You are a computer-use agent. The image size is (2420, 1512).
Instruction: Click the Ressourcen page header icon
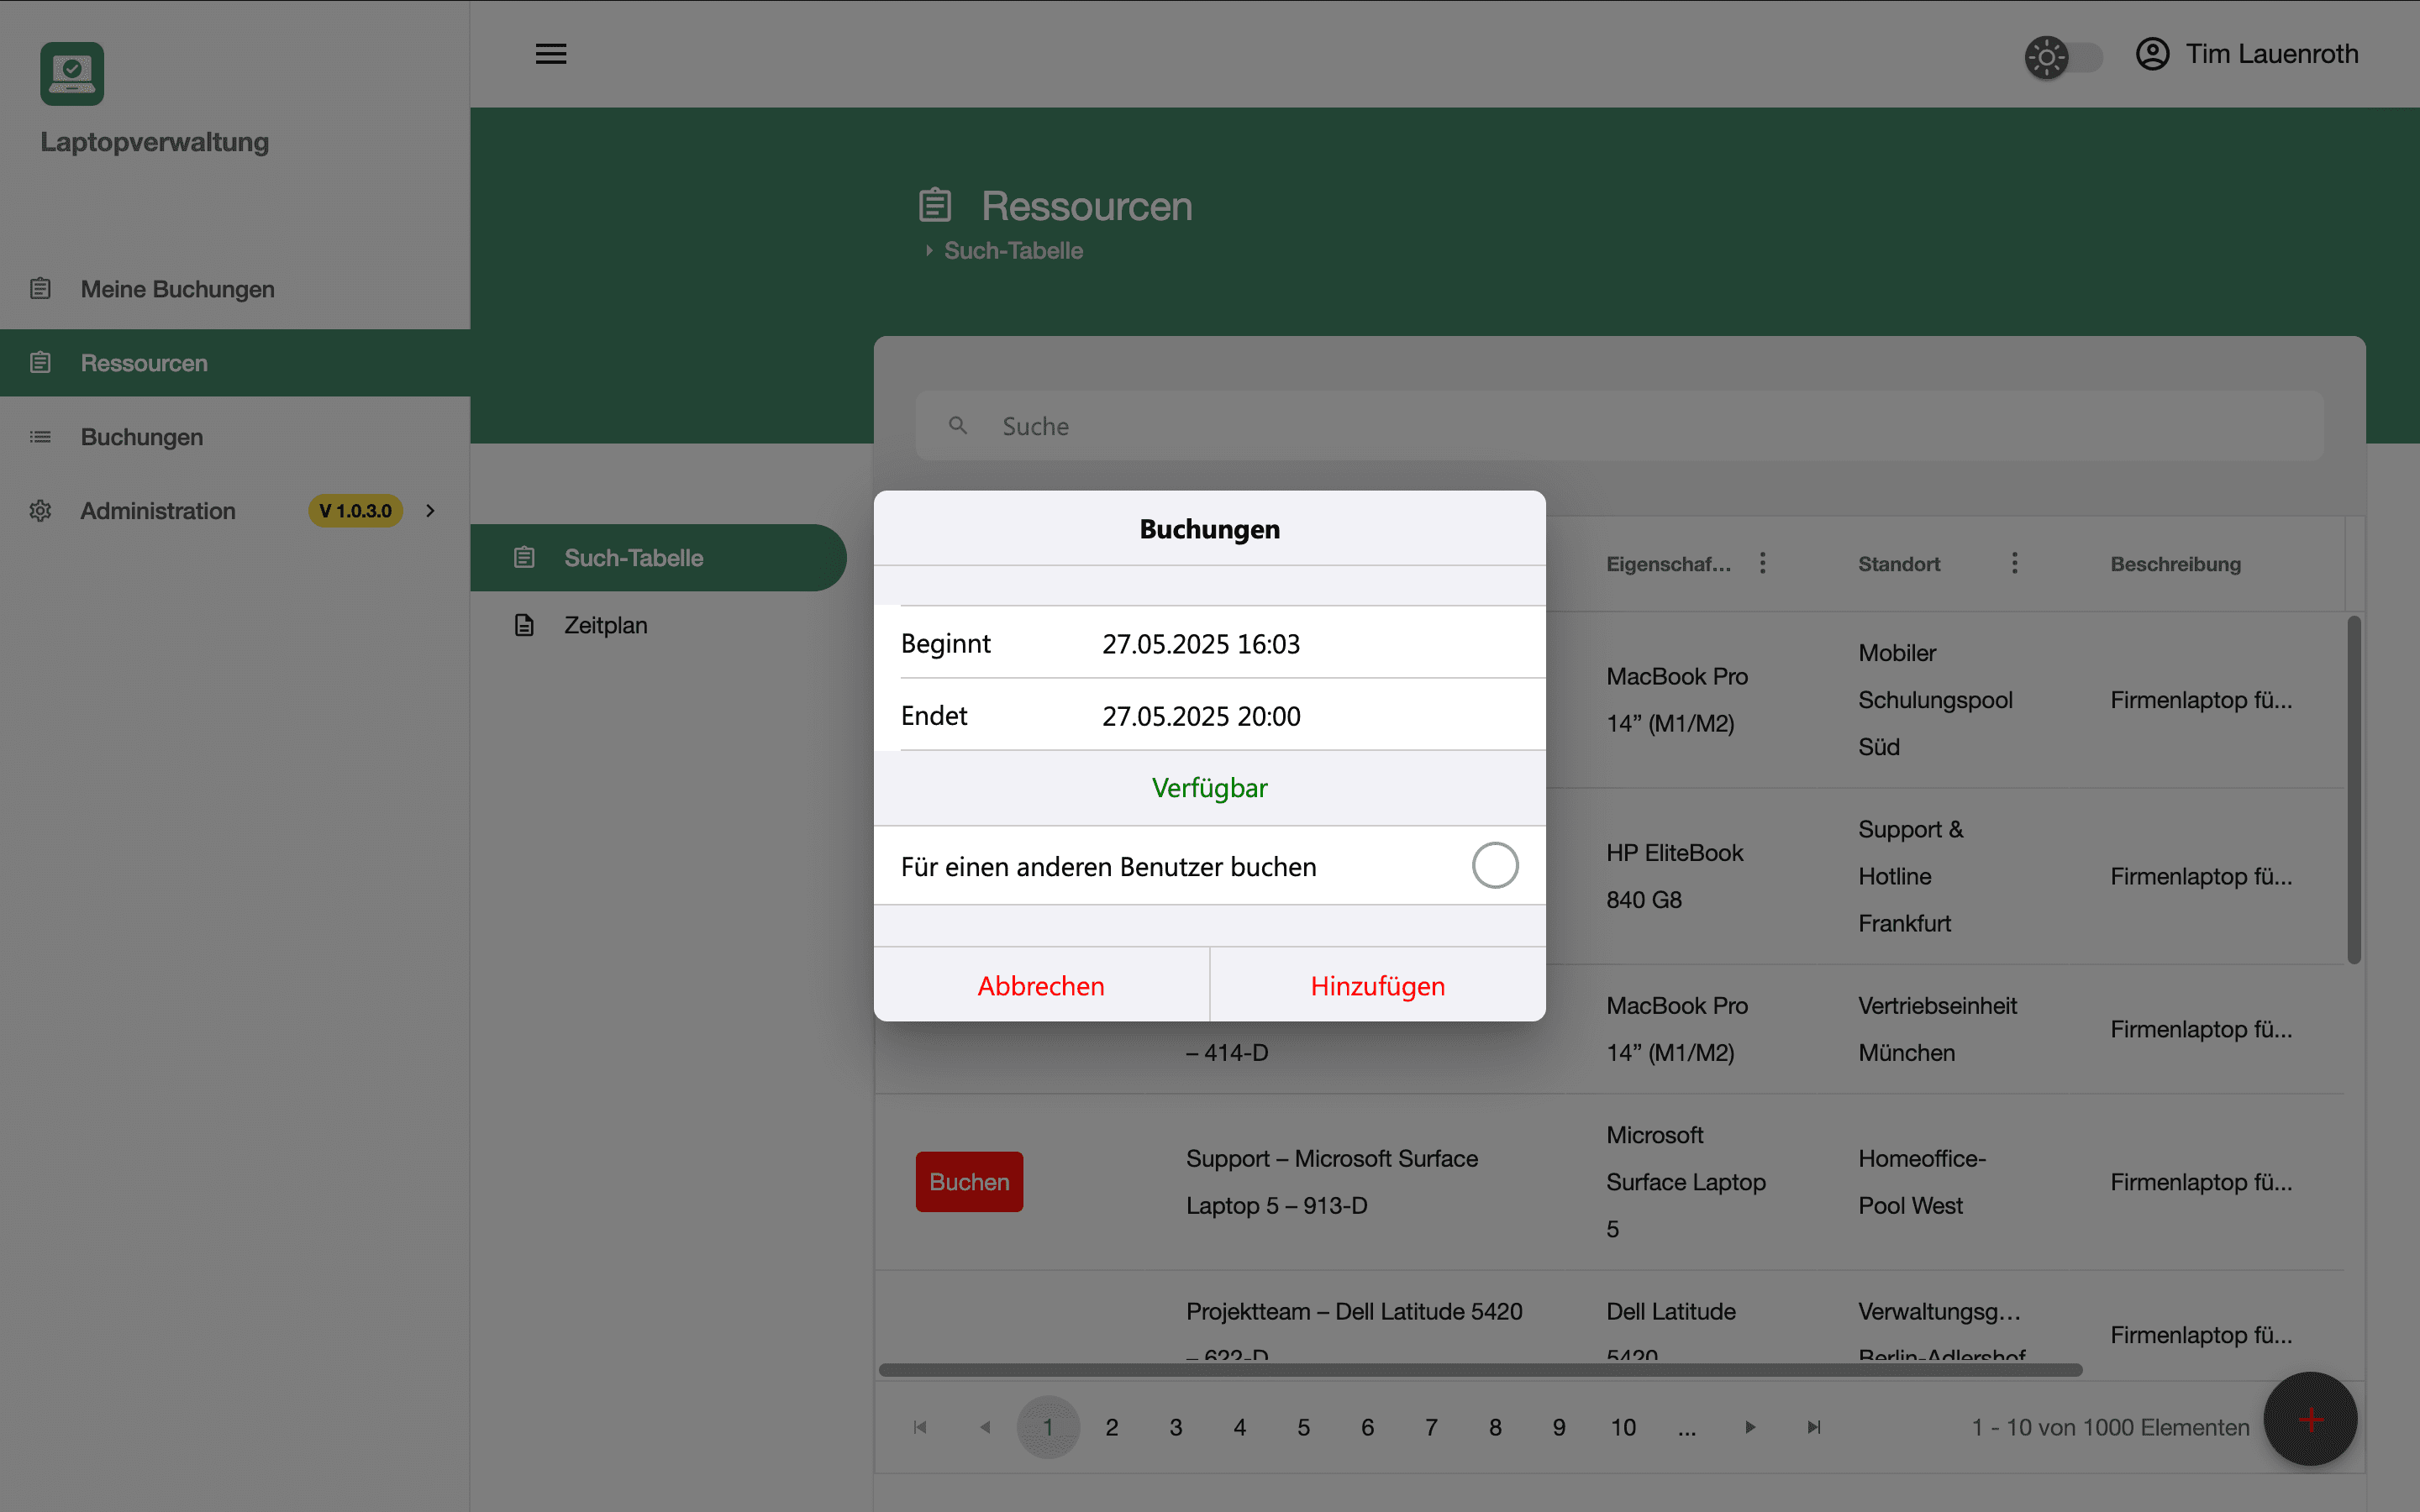click(935, 205)
